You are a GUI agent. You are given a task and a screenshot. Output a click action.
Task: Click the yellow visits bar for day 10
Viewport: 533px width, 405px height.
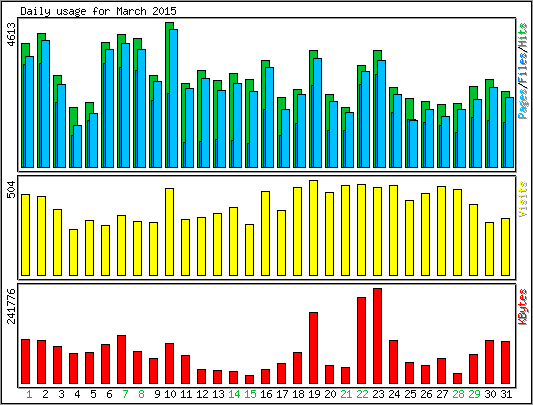[170, 232]
